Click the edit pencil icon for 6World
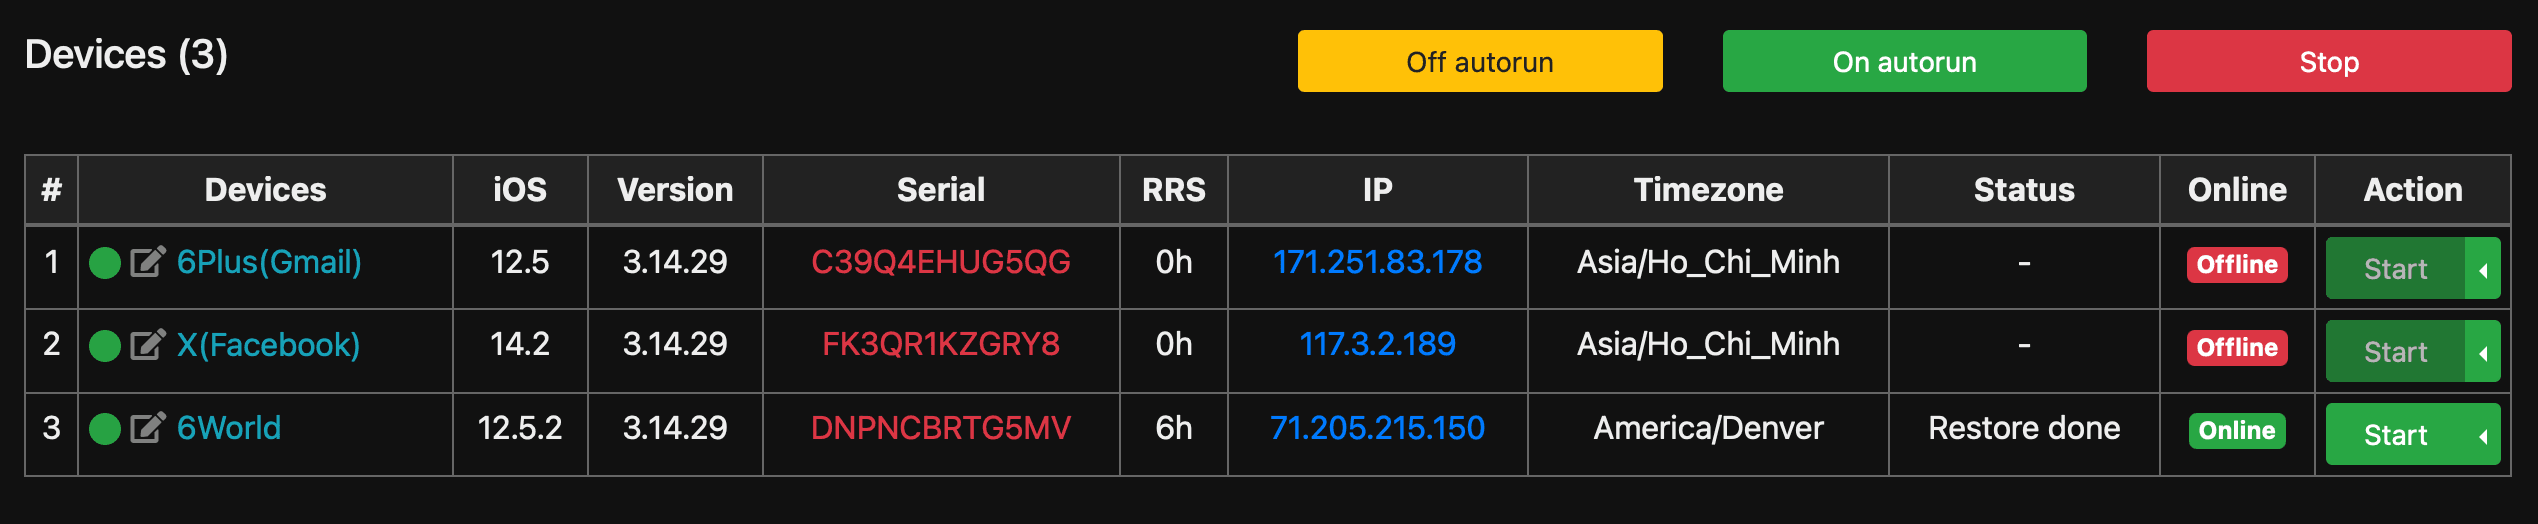2538x524 pixels. pos(147,428)
